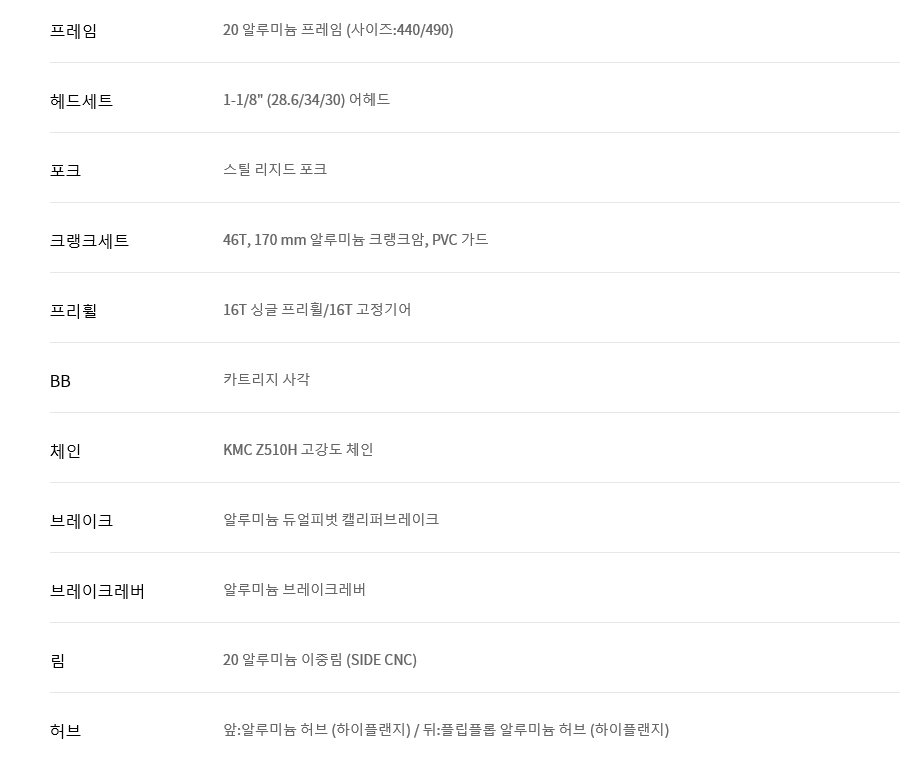Click the 브레이크레버 spec label
The image size is (900, 760).
pos(97,591)
